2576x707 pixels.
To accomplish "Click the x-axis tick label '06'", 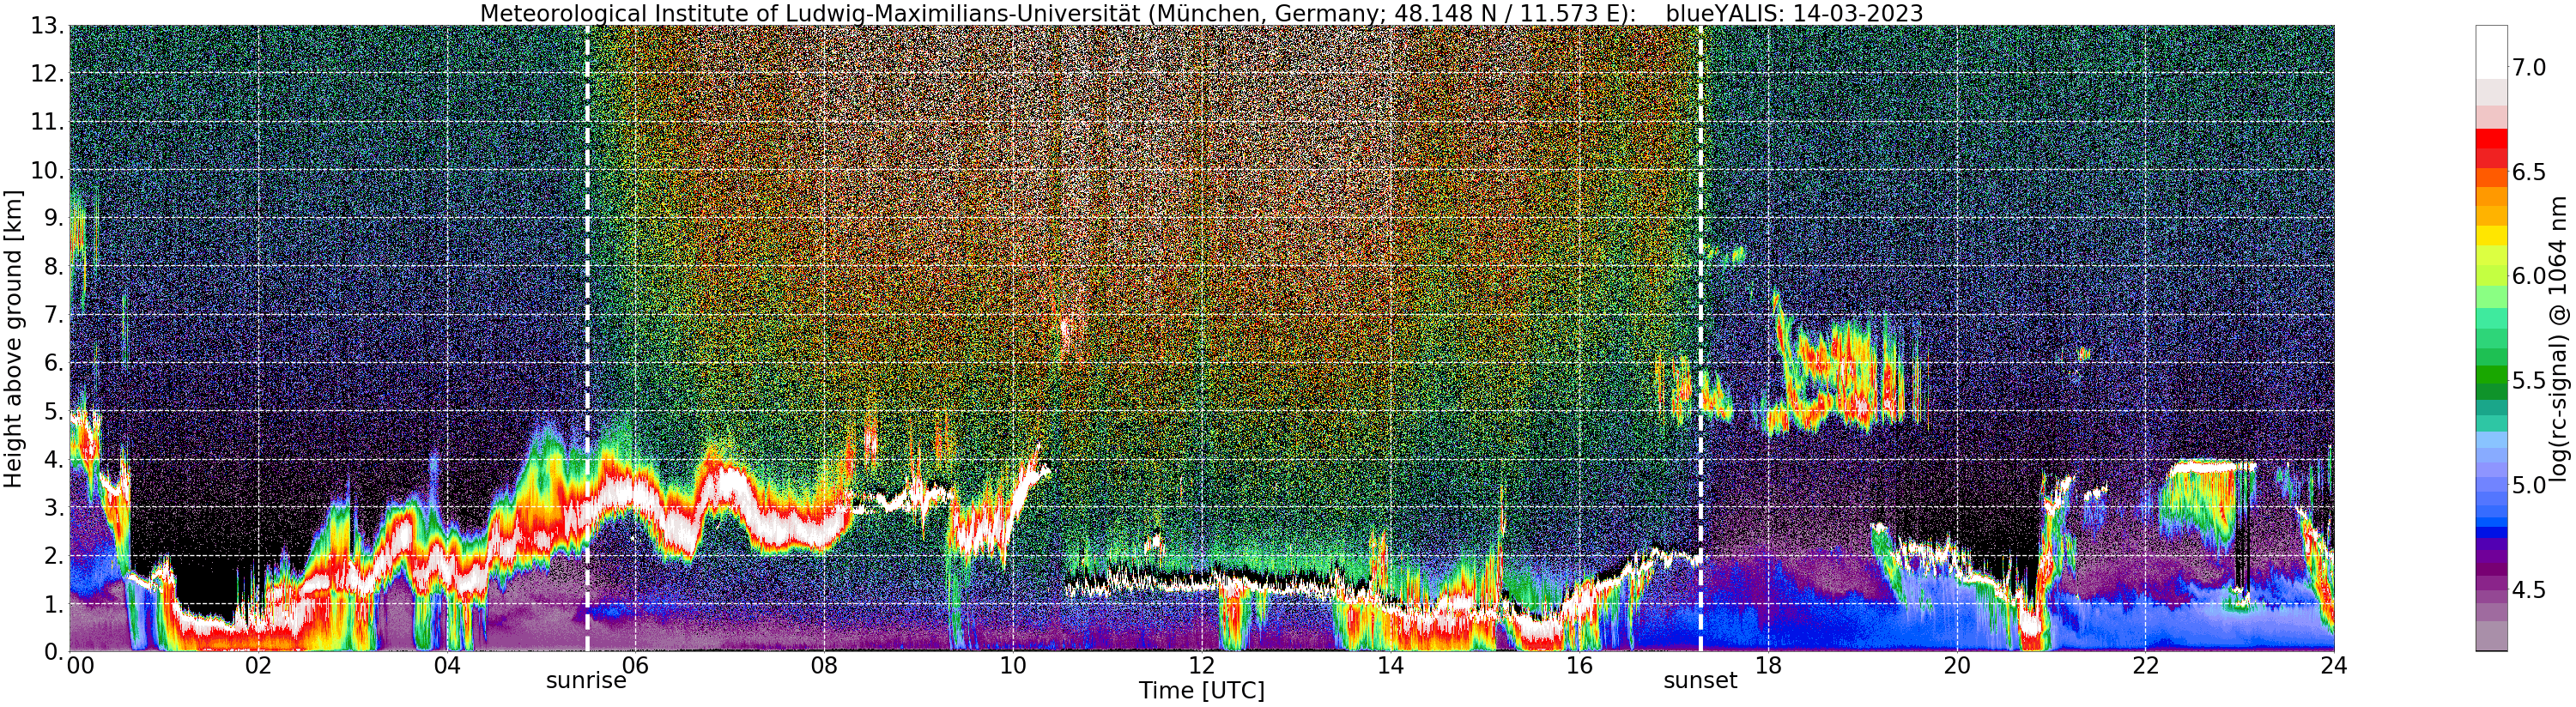I will coord(635,667).
